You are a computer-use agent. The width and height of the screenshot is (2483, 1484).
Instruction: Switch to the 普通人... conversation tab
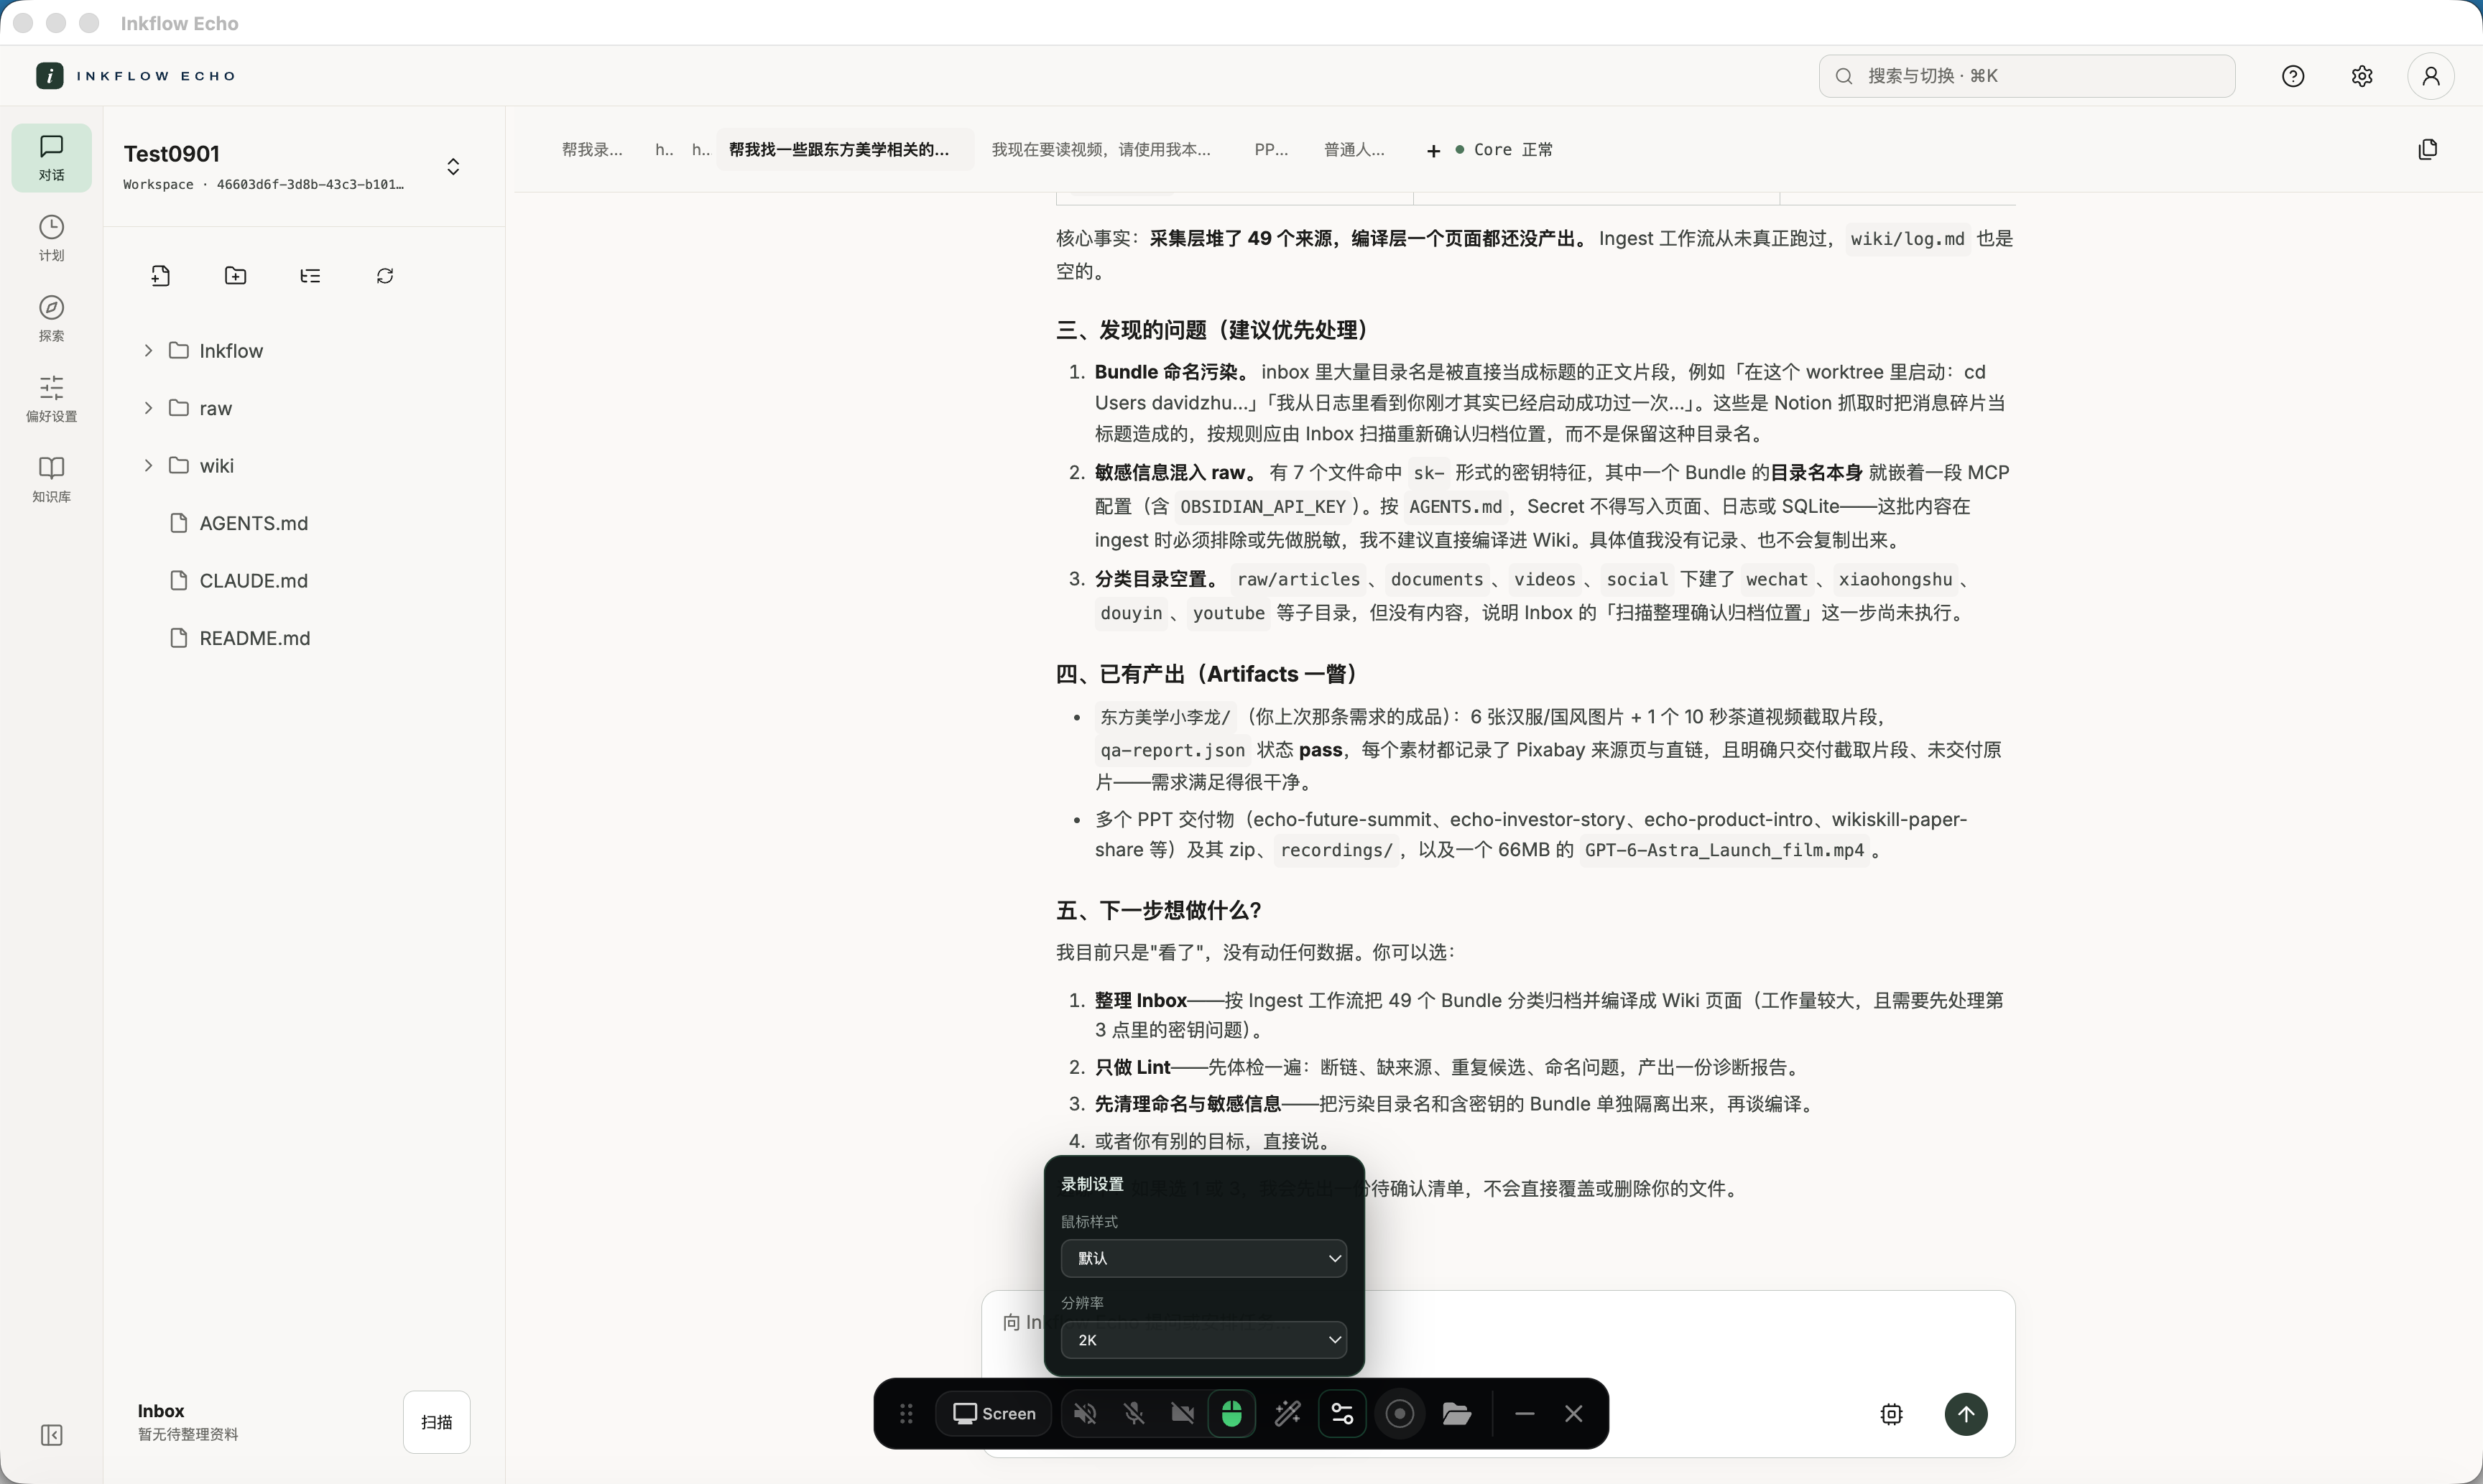pyautogui.click(x=1354, y=150)
